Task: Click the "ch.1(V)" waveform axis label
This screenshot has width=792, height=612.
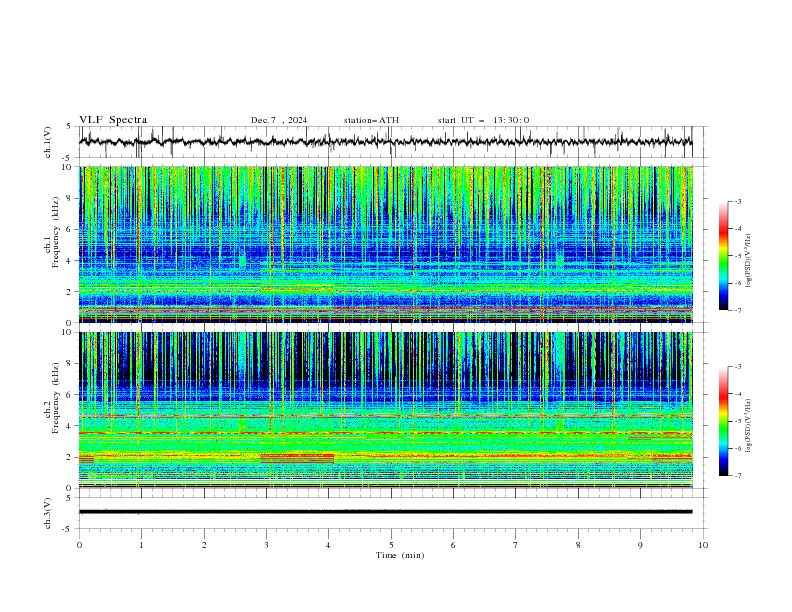Action: 47,142
